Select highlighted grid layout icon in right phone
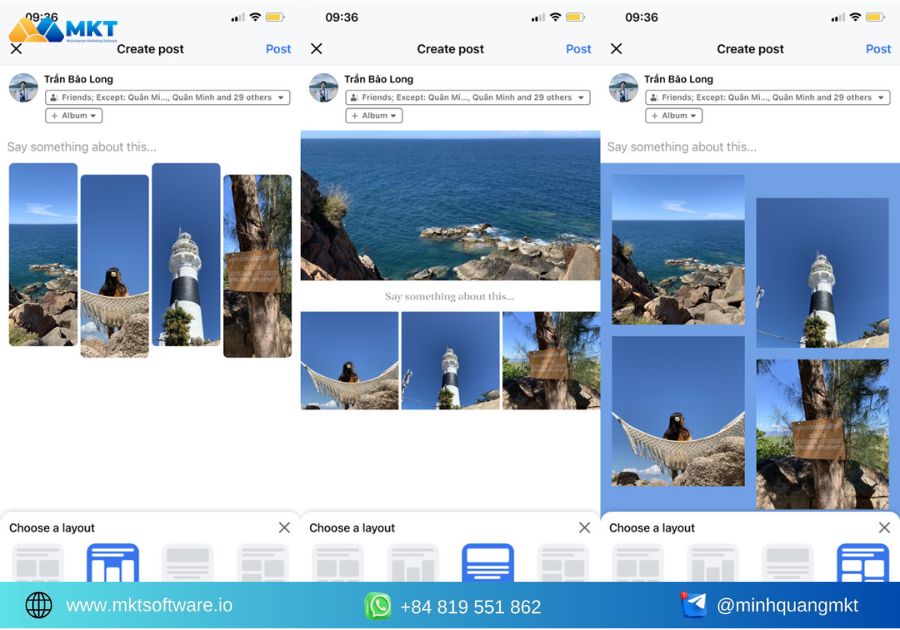 863,563
